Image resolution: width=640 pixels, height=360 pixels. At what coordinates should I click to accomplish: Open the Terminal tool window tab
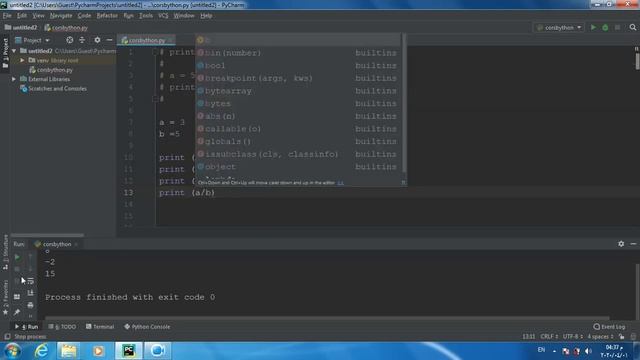pos(100,327)
